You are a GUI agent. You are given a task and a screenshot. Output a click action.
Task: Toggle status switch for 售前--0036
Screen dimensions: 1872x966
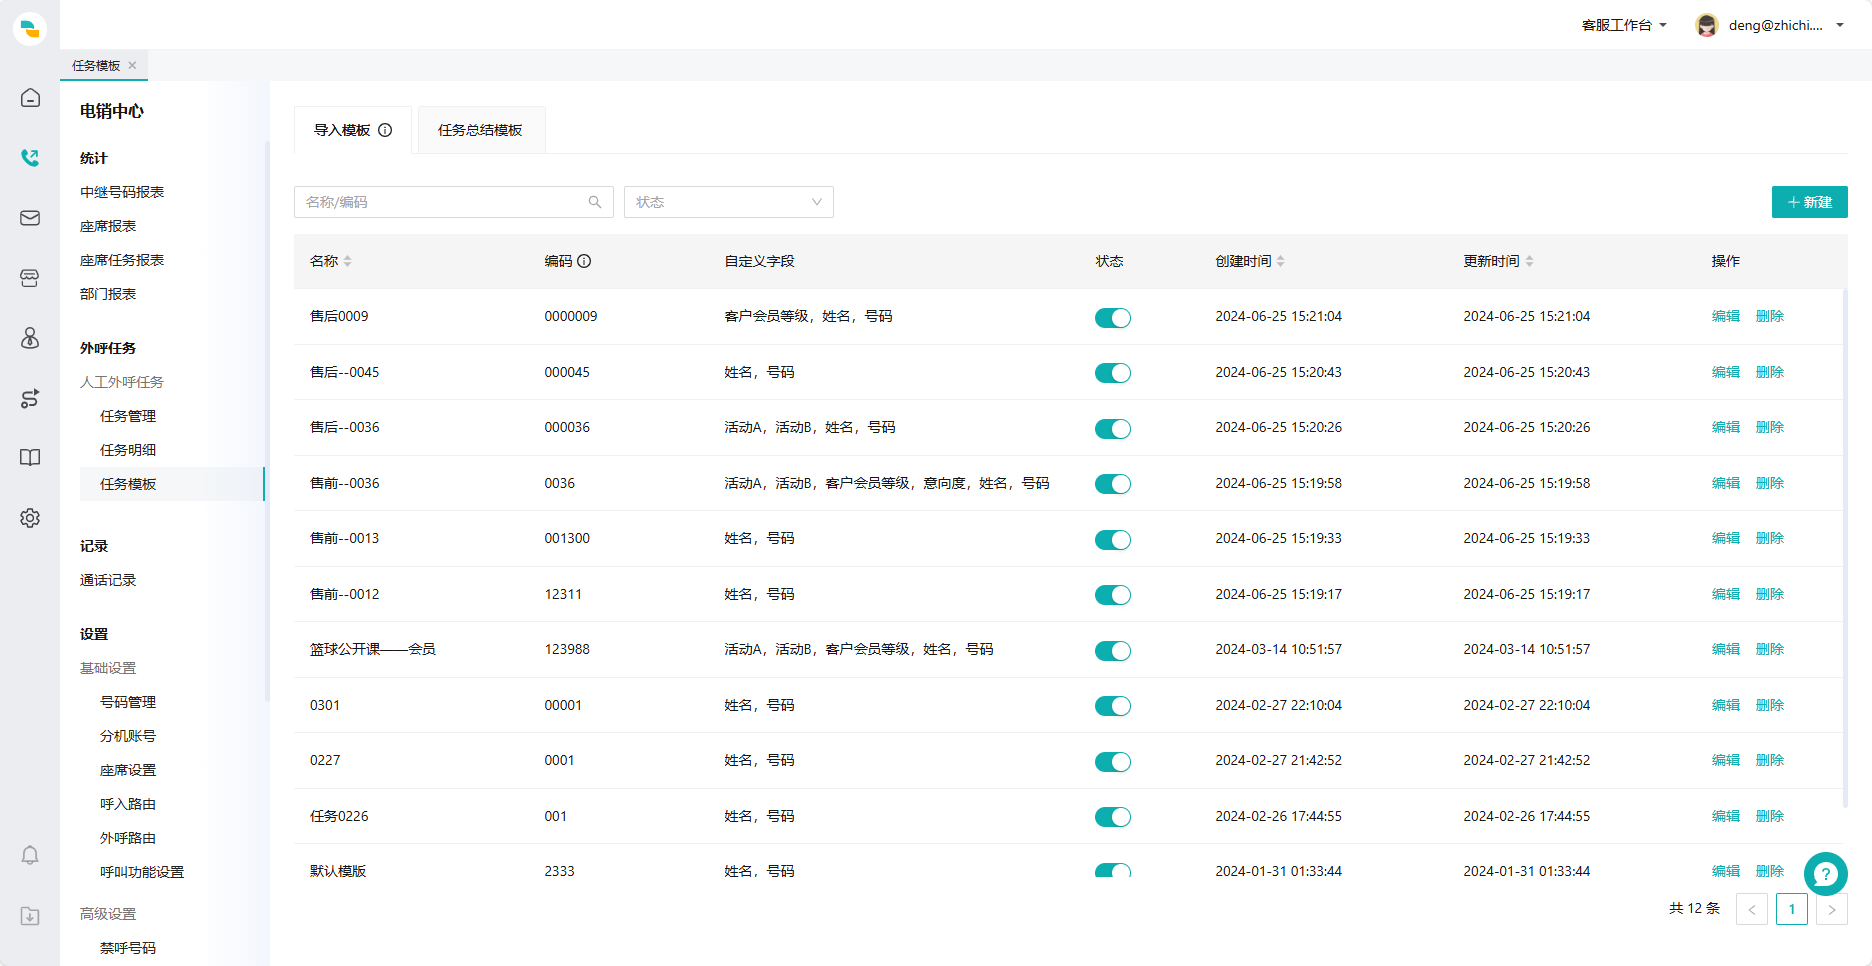click(x=1113, y=484)
